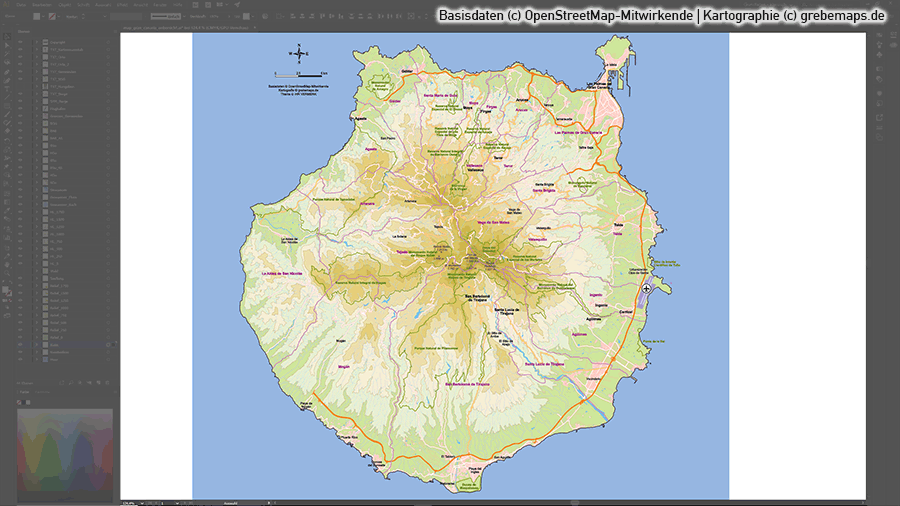
Task: Open the top icon in the right panel dock
Action: tap(879, 35)
